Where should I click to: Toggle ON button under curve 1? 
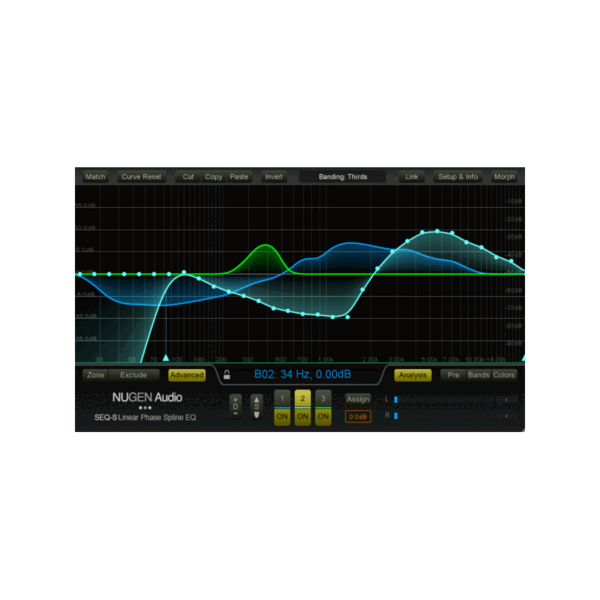coord(282,416)
